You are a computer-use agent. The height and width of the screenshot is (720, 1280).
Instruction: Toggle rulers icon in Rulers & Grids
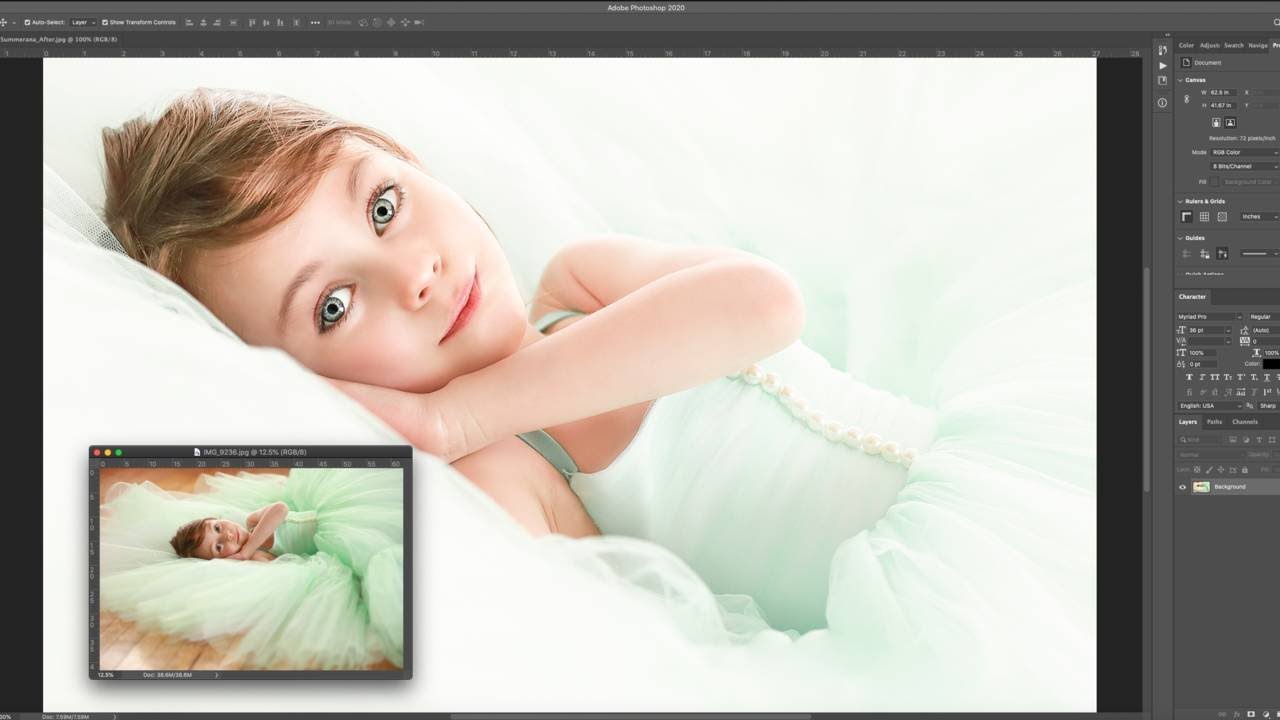(x=1186, y=217)
